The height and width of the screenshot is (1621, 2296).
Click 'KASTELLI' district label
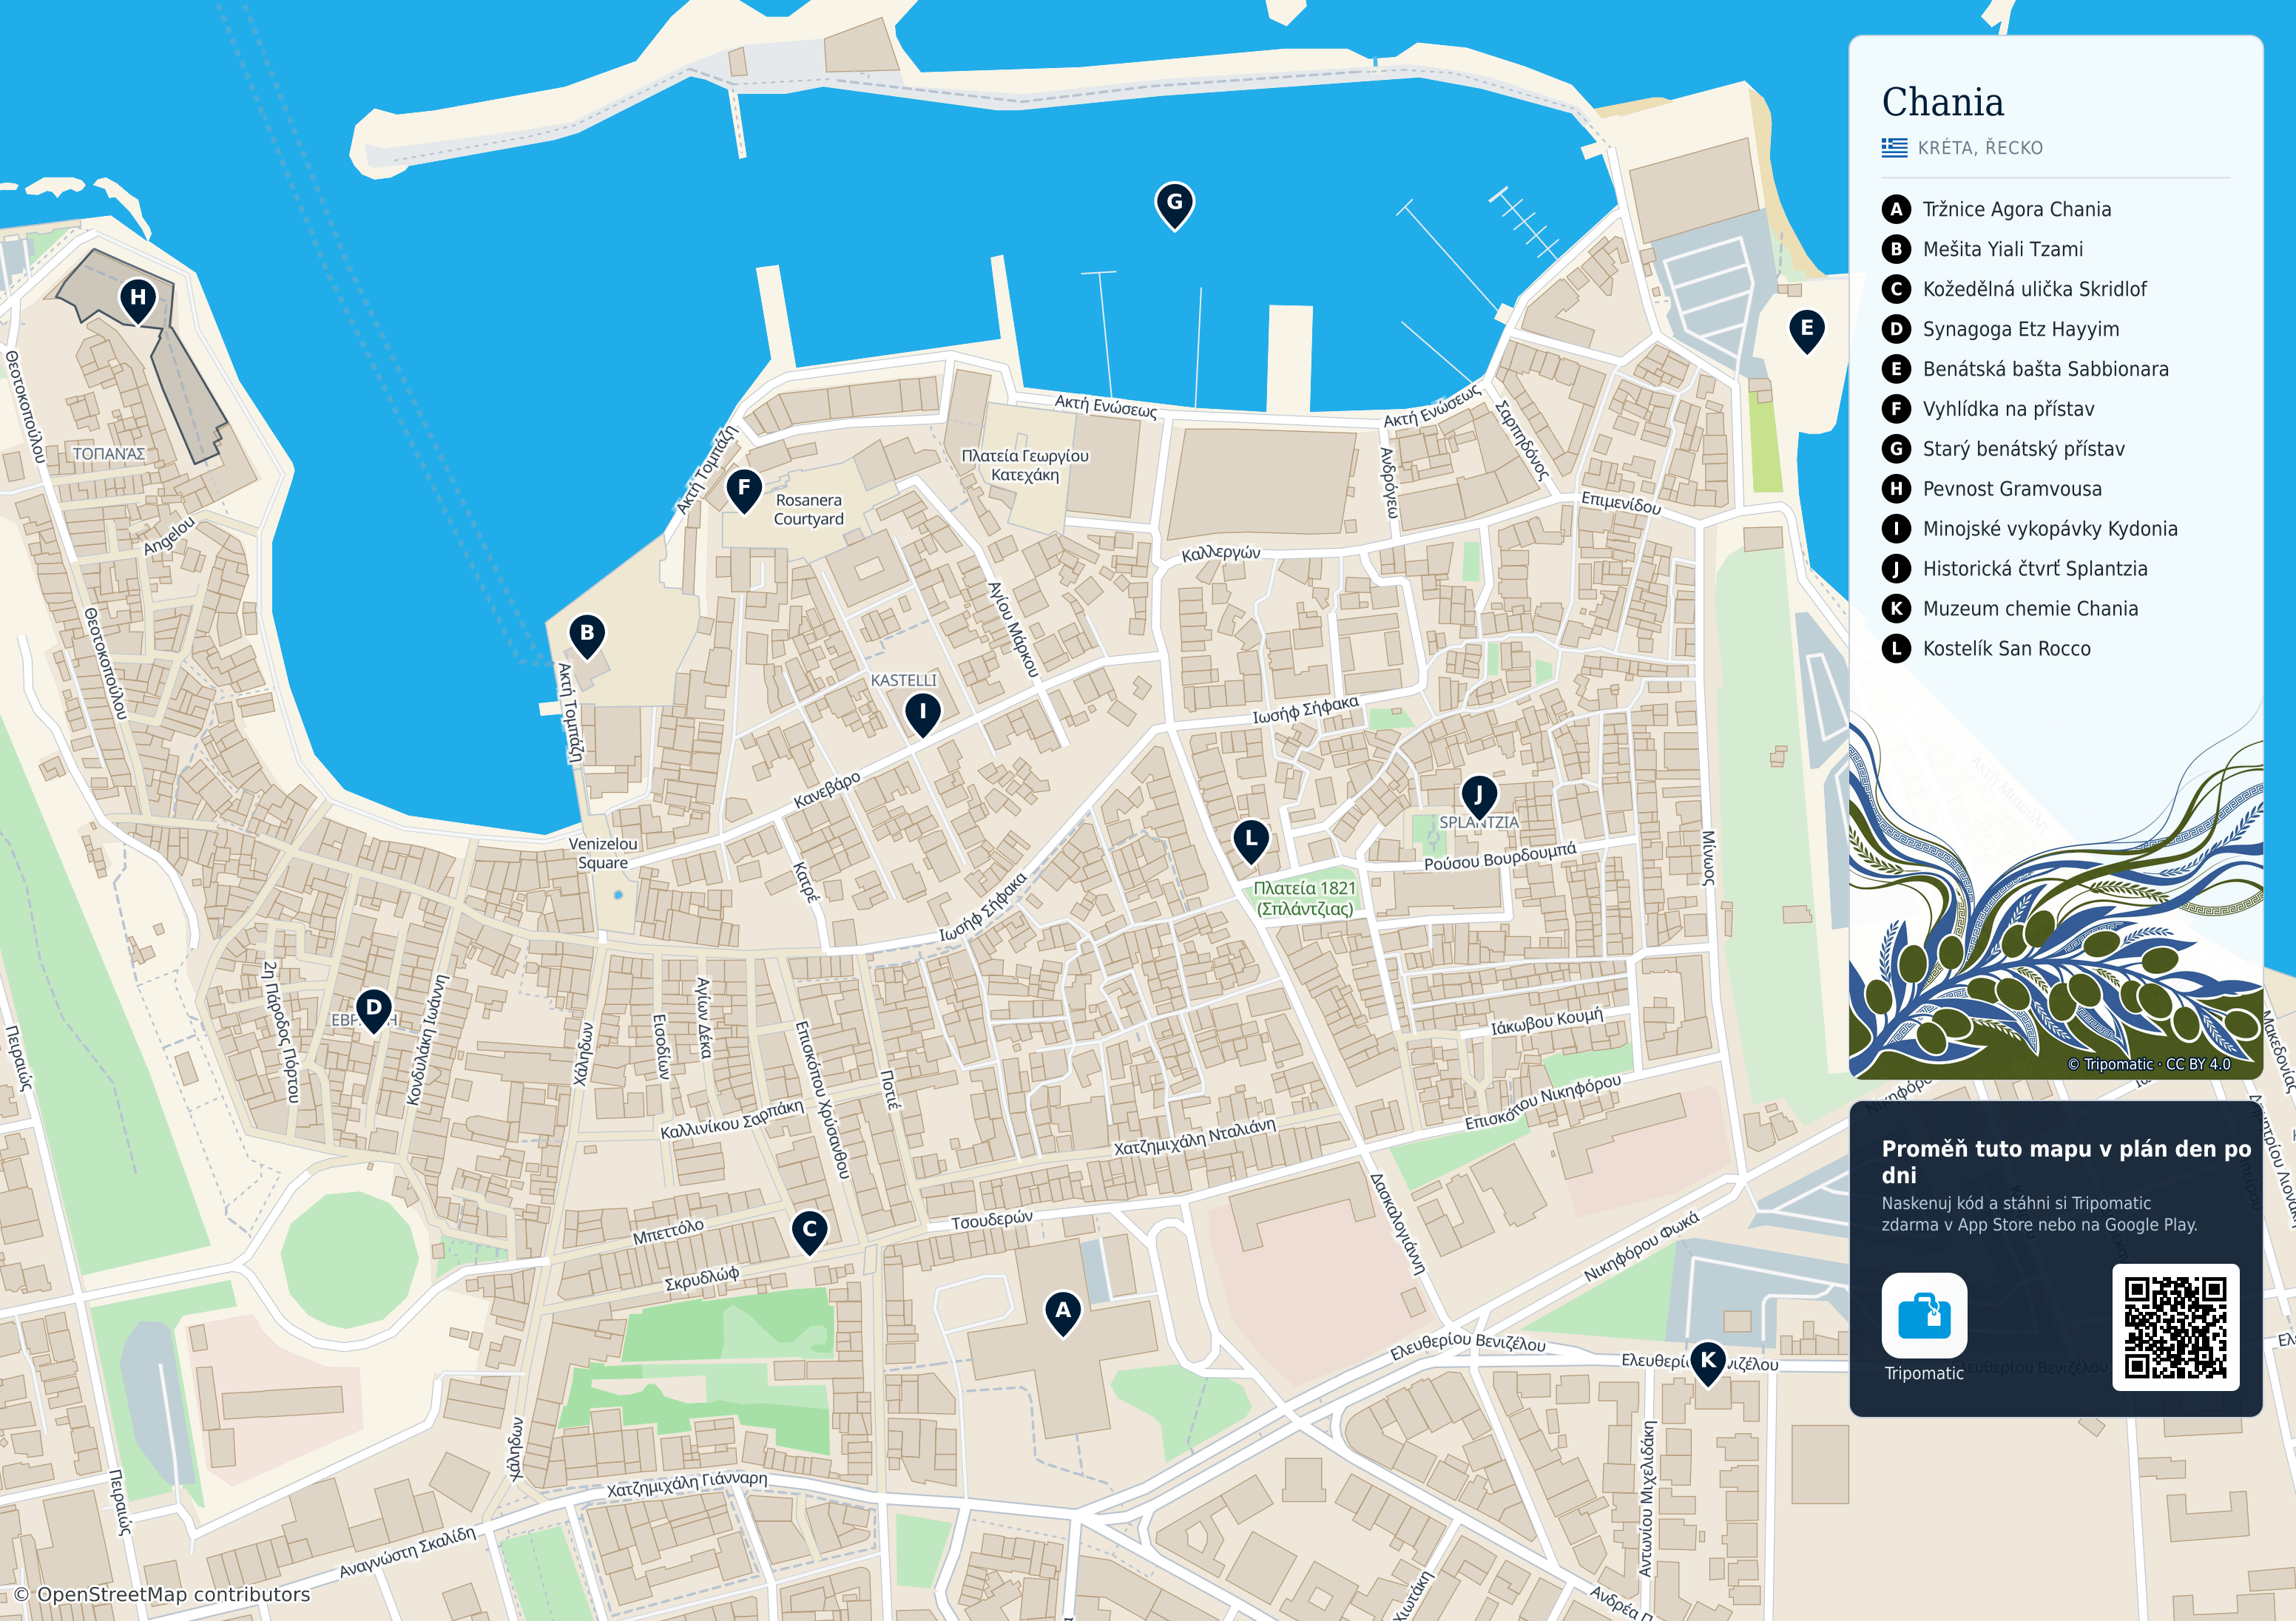pos(904,680)
